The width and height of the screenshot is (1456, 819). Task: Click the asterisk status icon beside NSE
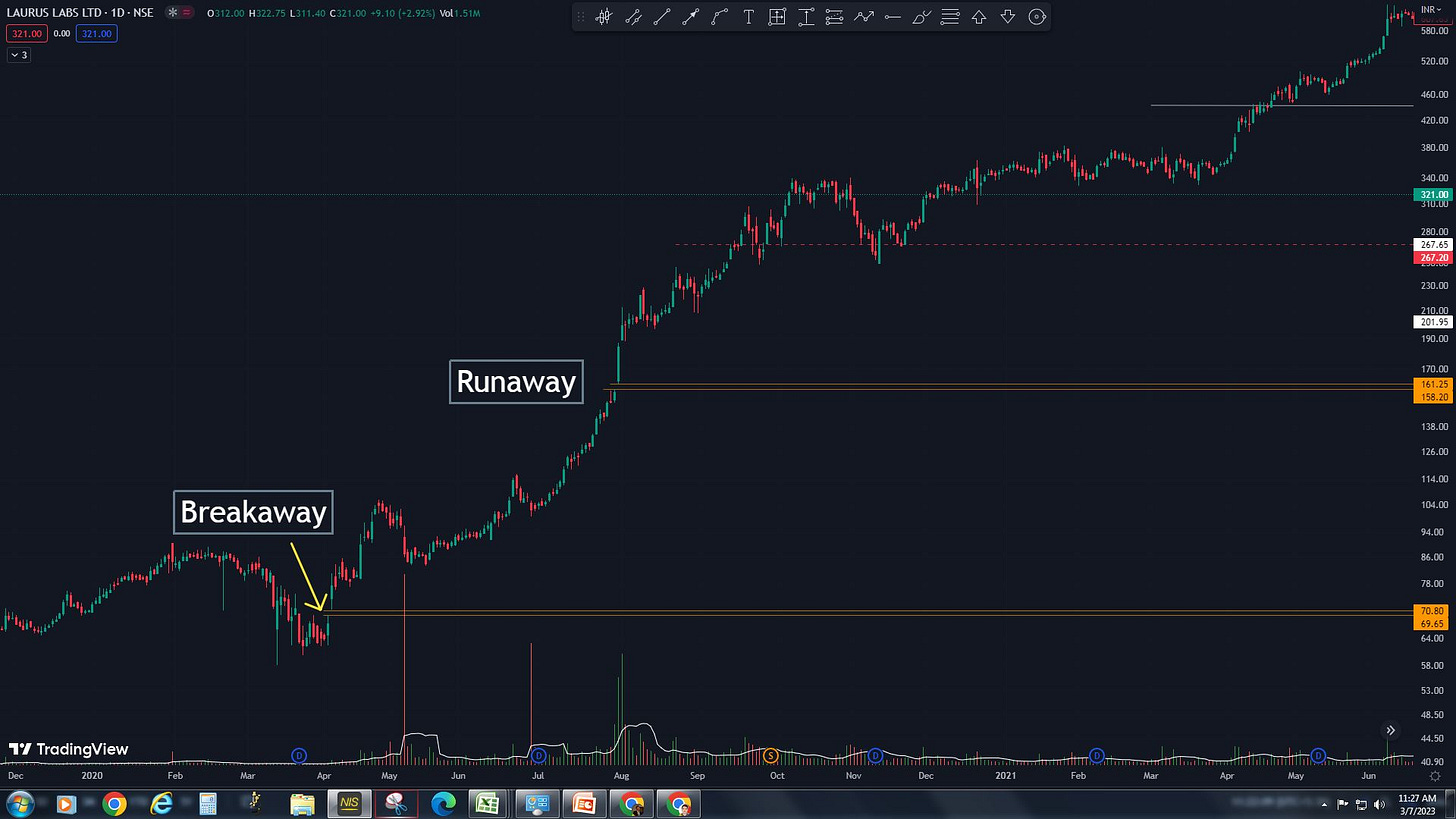174,13
